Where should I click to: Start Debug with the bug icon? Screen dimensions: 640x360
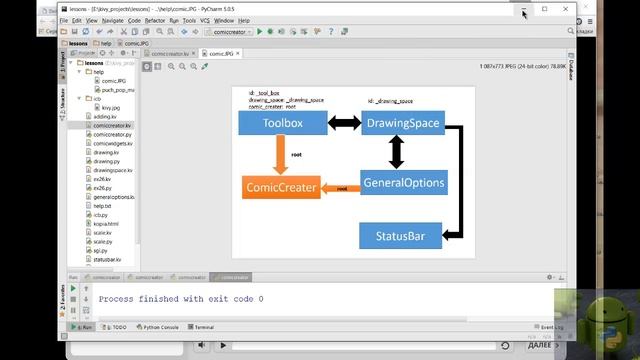[x=270, y=31]
